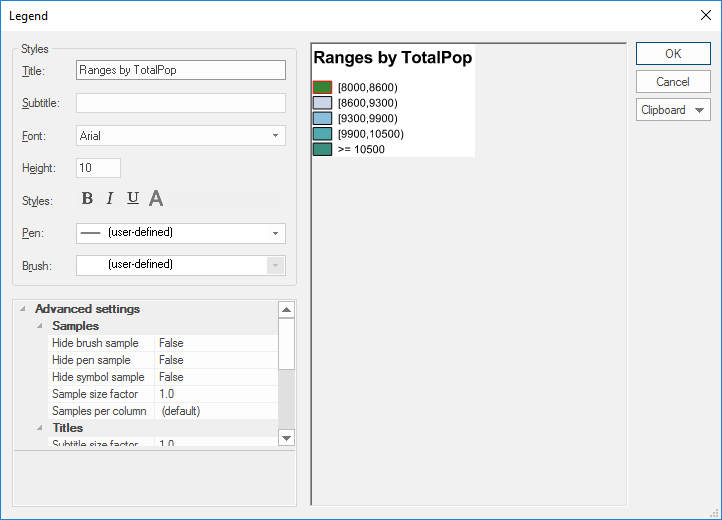This screenshot has height=520, width=722.
Task: Click the Cancel button
Action: tap(673, 82)
